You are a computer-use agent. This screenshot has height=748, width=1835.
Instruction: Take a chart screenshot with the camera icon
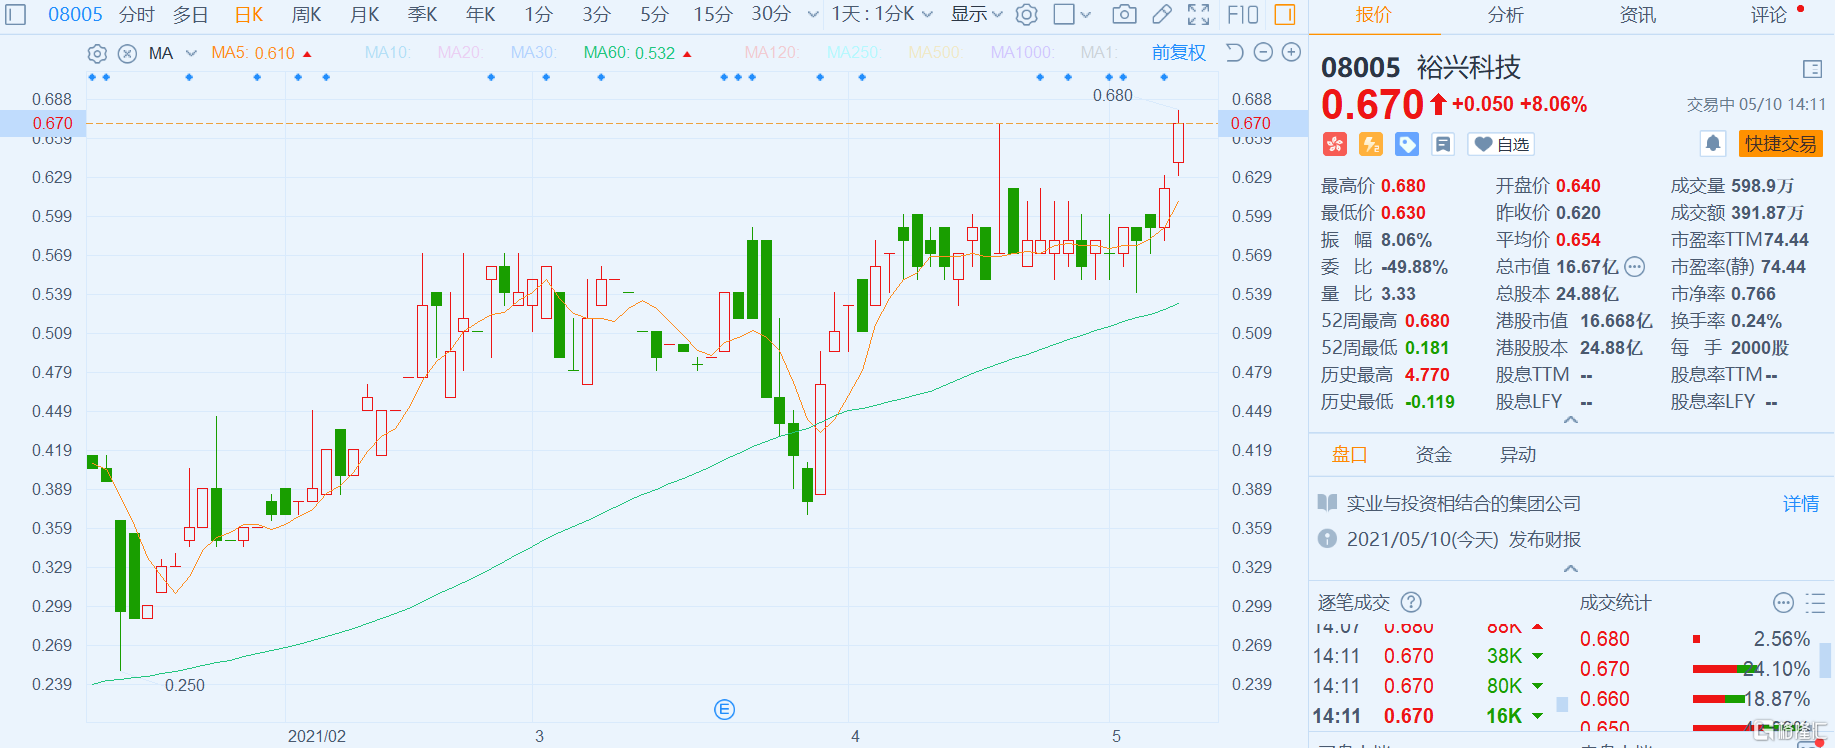pos(1124,14)
